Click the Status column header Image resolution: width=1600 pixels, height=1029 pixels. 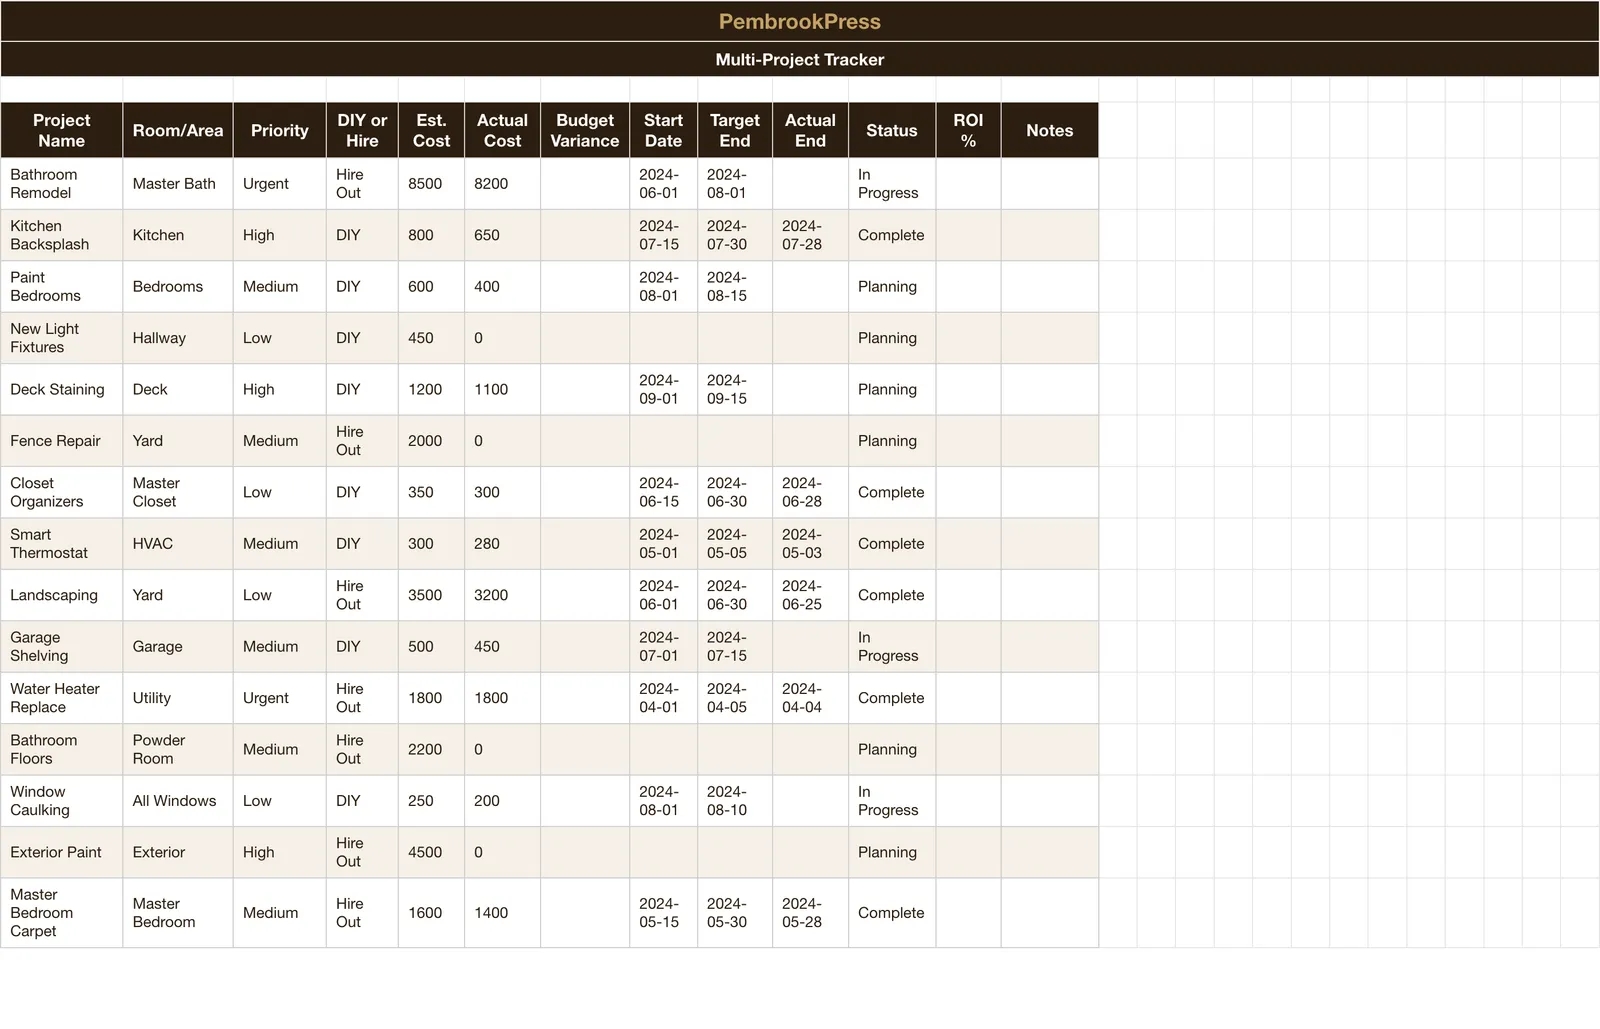pyautogui.click(x=892, y=130)
